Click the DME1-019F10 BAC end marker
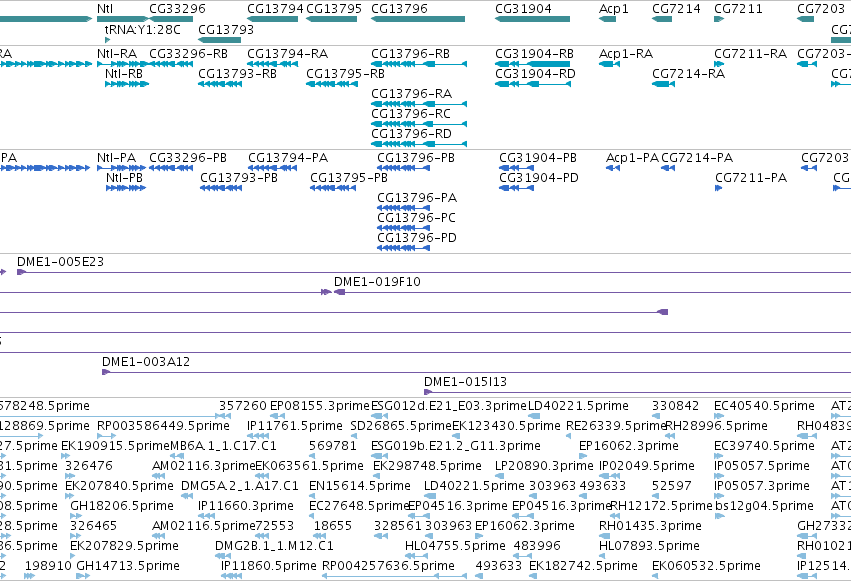Viewport: 851px width, 581px height. point(340,292)
